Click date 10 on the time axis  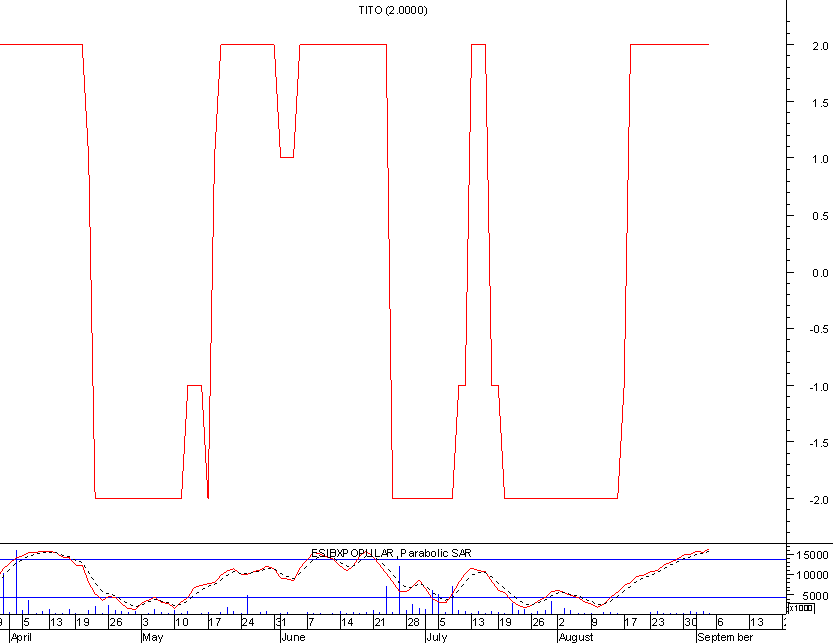[x=182, y=622]
